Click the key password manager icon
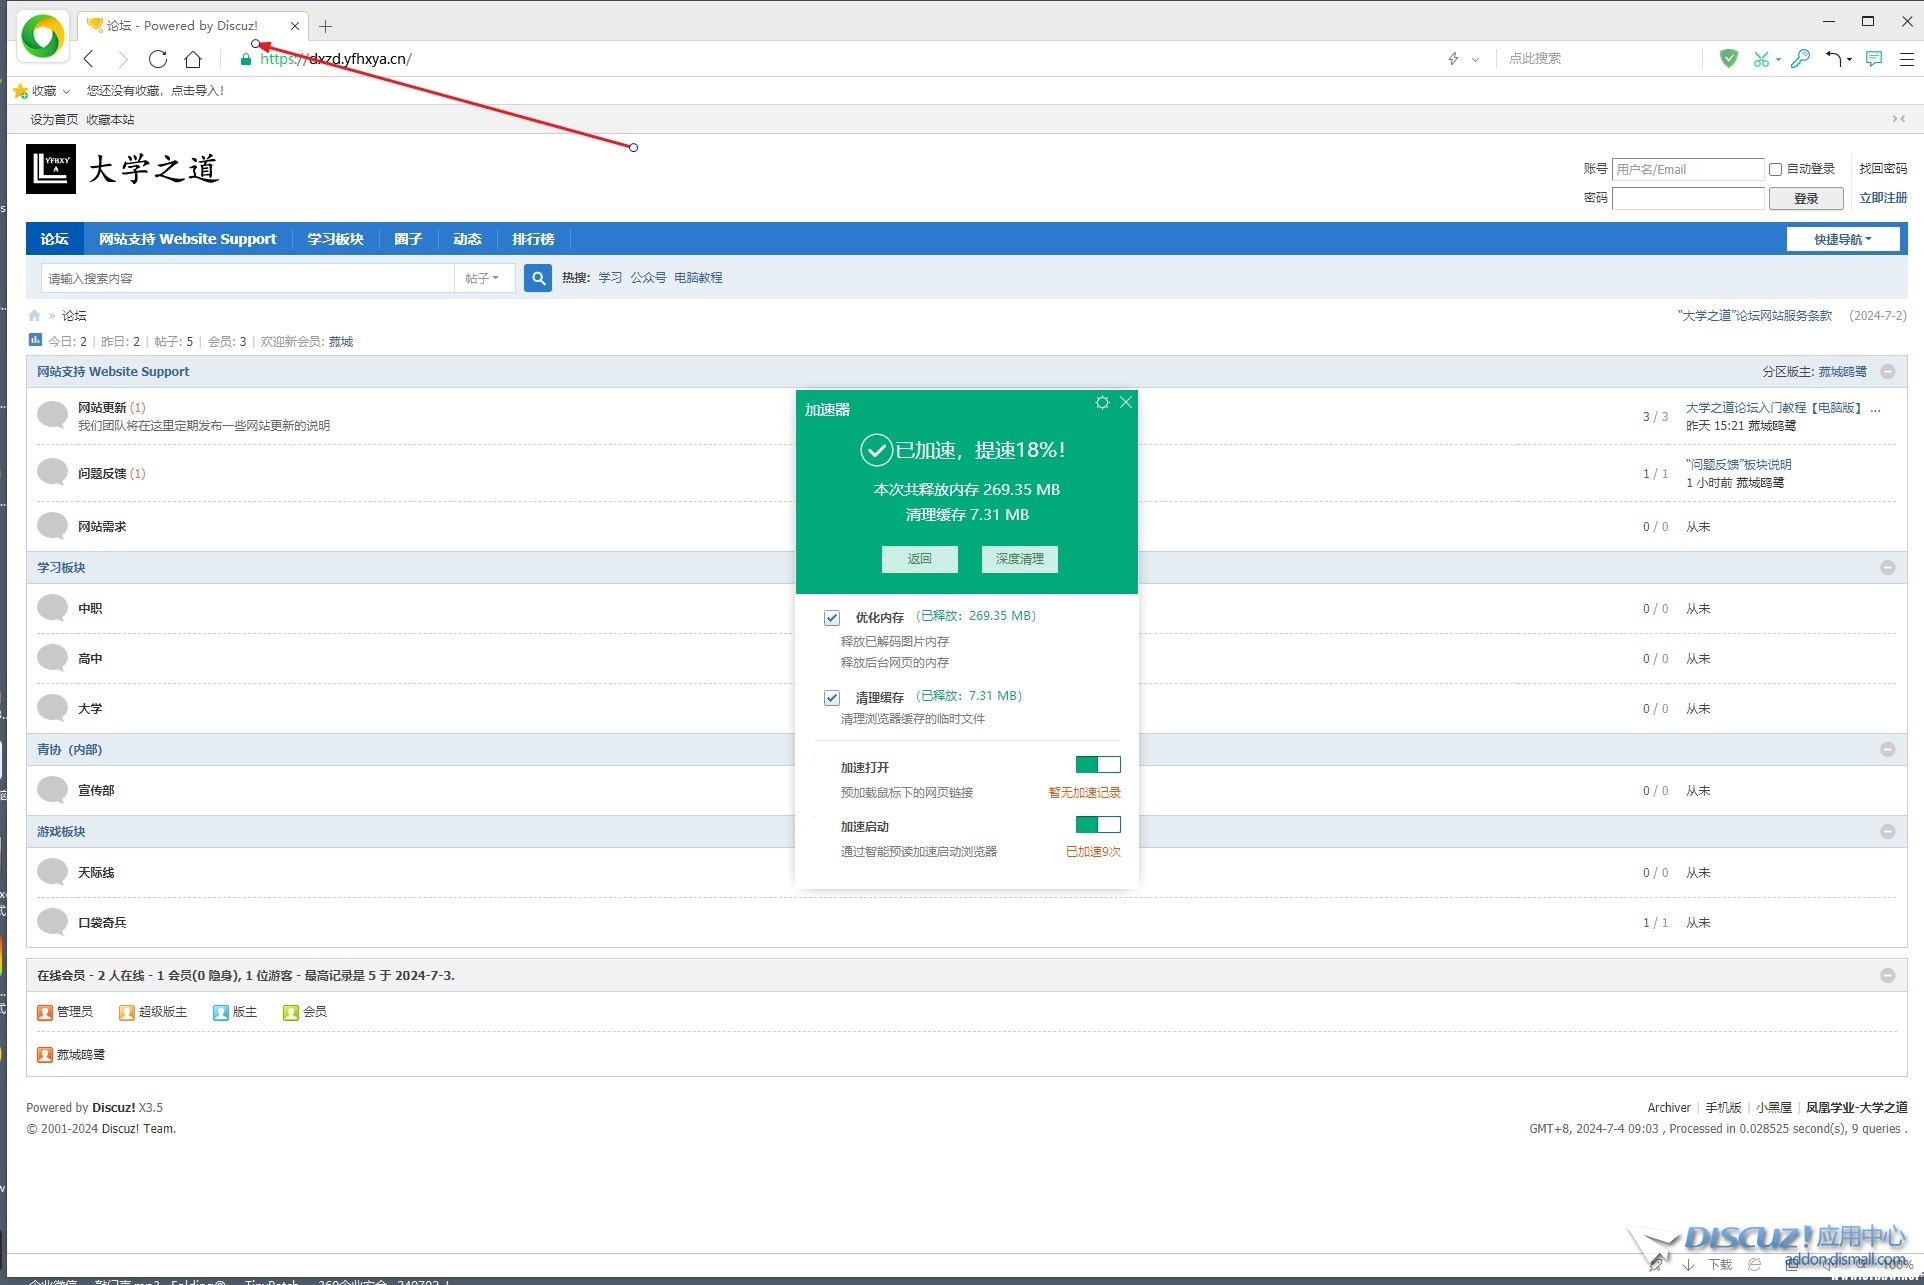1924x1285 pixels. click(1800, 59)
